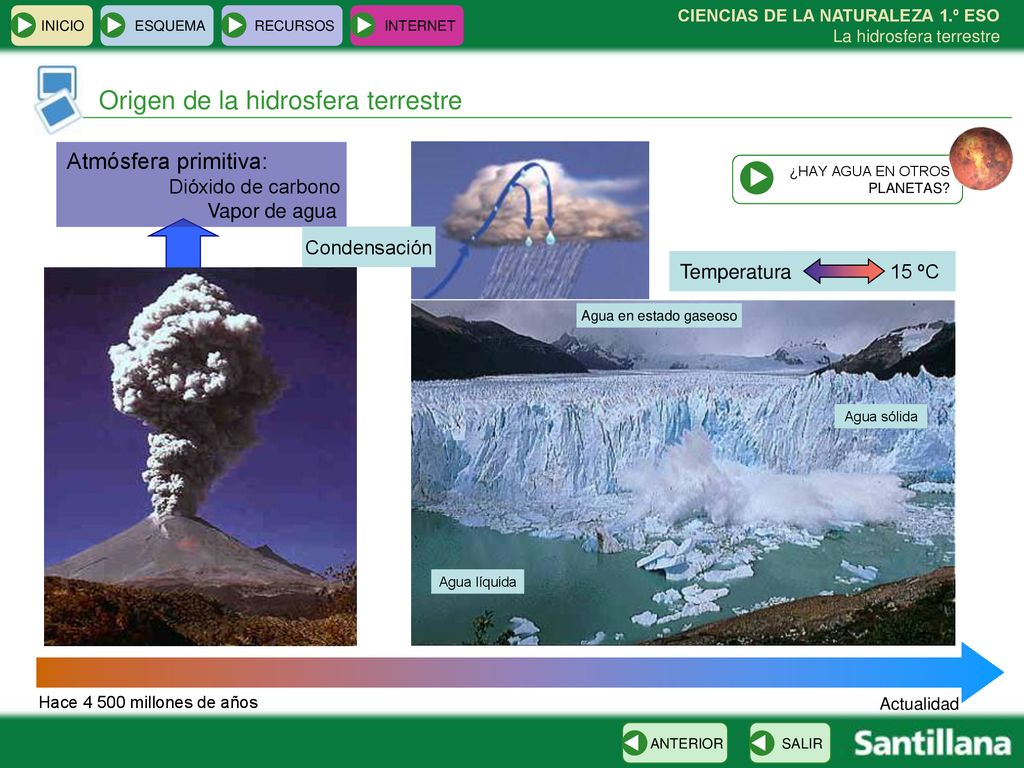Click the blue arrowhead of the timeline
This screenshot has height=768, width=1024.
(x=982, y=672)
